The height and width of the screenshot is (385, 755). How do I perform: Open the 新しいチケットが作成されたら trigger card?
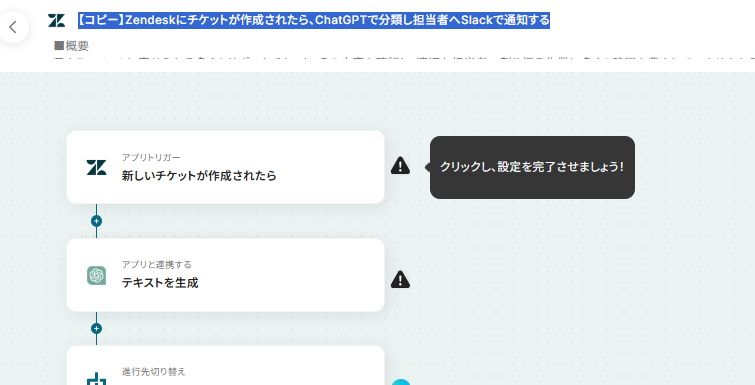pyautogui.click(x=225, y=167)
